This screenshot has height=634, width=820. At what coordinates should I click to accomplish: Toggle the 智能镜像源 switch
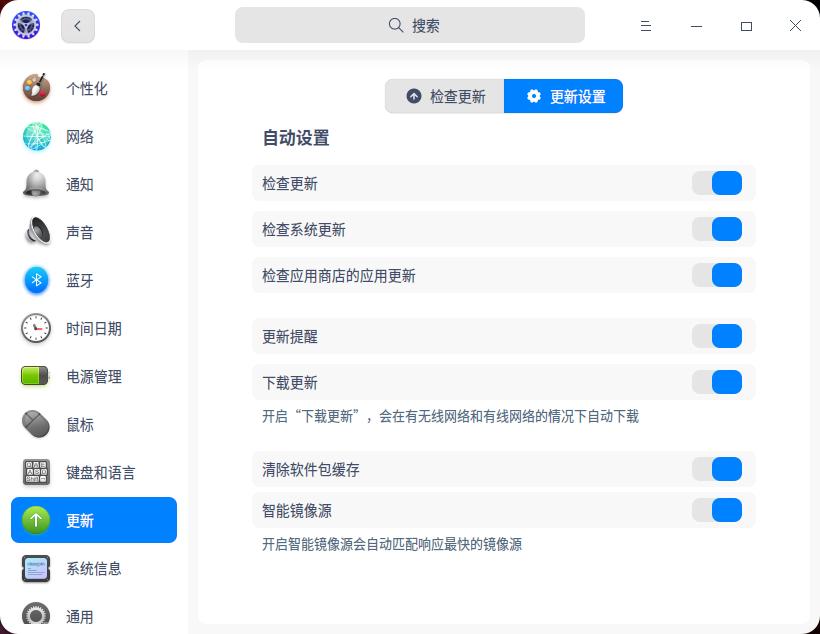coord(716,510)
